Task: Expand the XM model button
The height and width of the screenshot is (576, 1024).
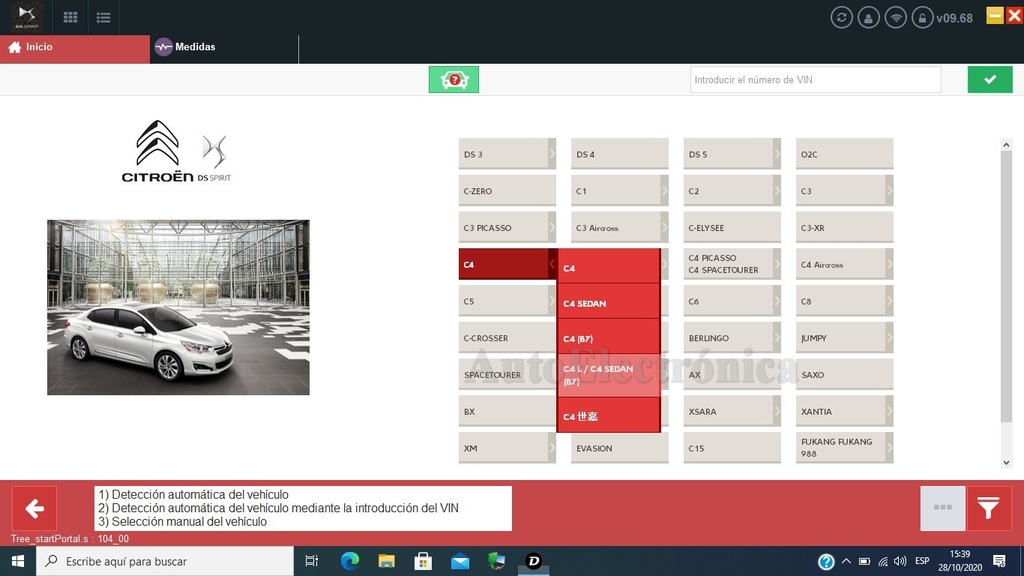Action: 507,448
